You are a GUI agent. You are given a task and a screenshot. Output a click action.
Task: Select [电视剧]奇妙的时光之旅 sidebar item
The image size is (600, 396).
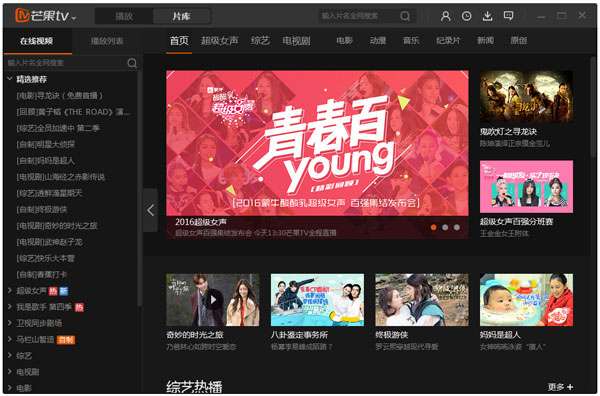coord(57,226)
